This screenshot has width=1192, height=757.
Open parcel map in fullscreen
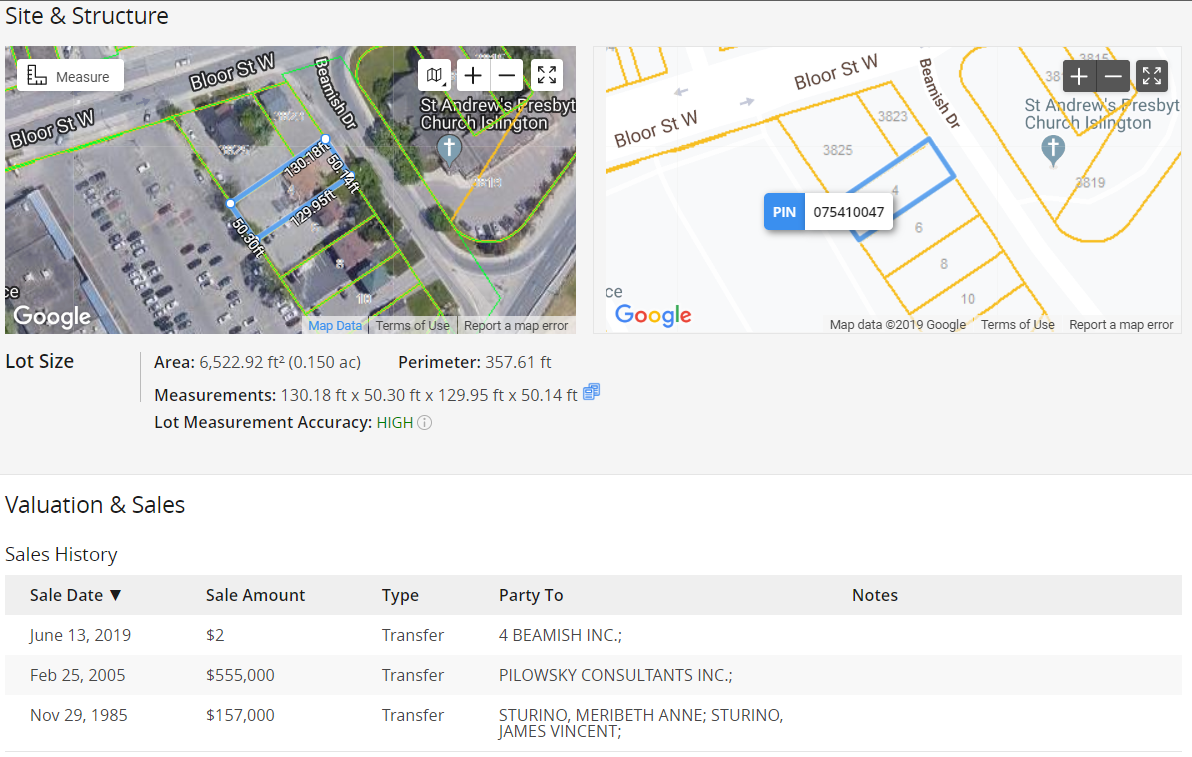click(x=1152, y=76)
